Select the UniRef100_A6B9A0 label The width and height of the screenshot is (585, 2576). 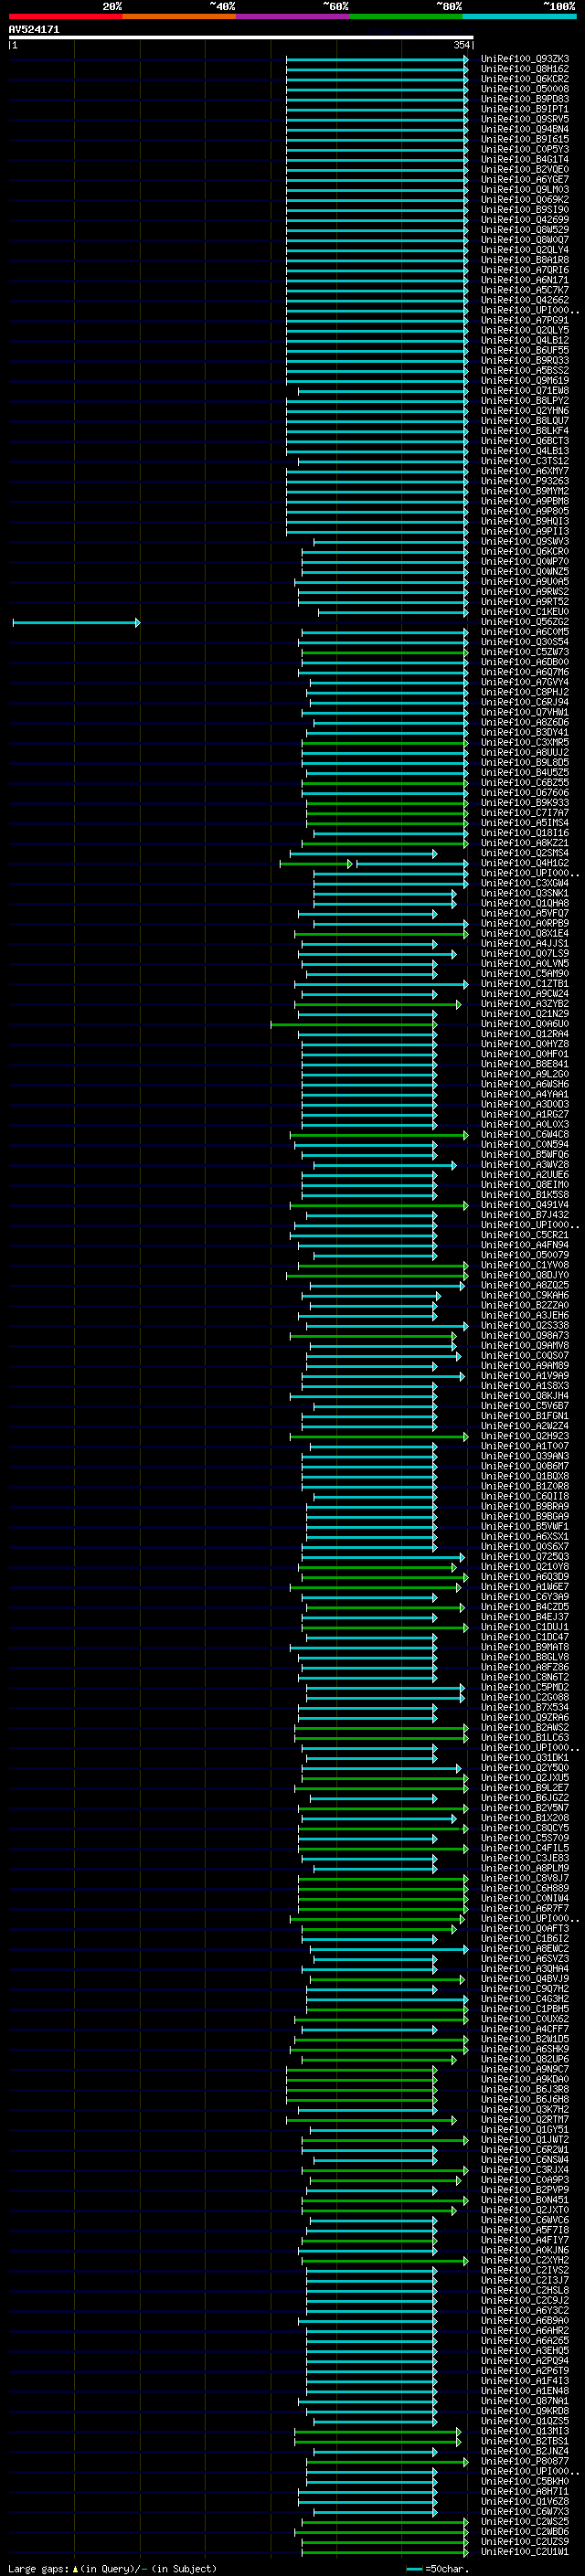(524, 2321)
